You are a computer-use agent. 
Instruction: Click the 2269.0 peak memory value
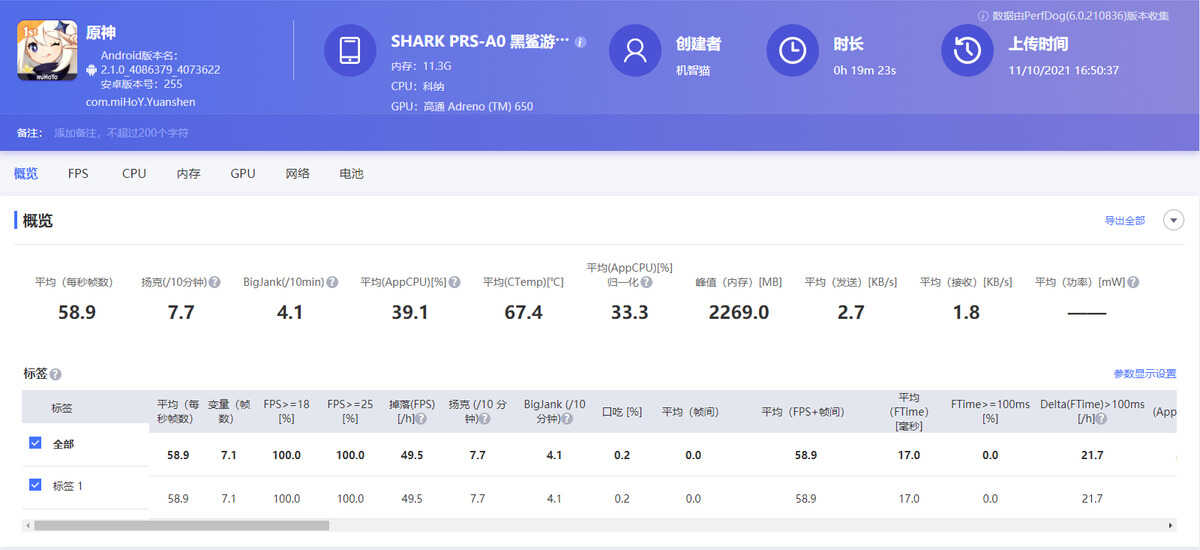click(x=739, y=312)
